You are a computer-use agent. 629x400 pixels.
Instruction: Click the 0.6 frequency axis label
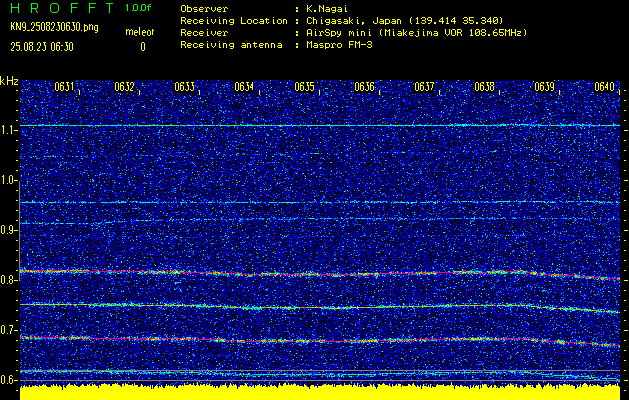pyautogui.click(x=8, y=380)
